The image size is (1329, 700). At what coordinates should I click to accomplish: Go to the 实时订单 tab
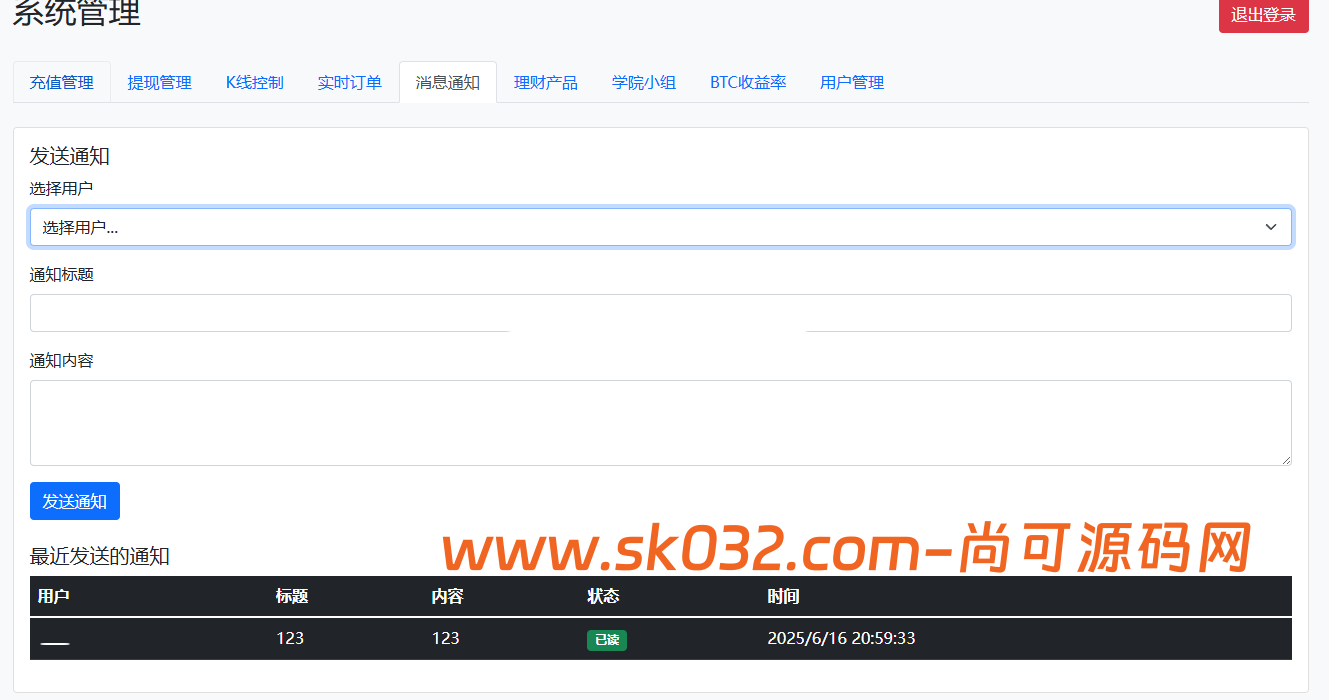(349, 82)
